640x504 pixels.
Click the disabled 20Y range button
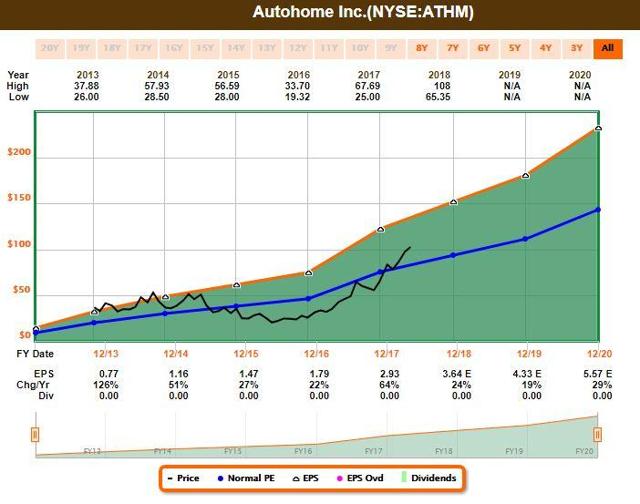pos(49,49)
